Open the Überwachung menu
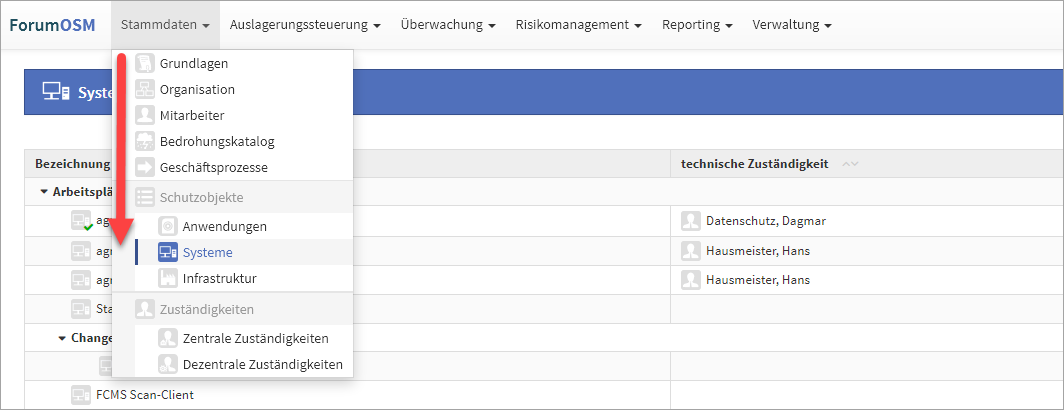 click(x=448, y=24)
